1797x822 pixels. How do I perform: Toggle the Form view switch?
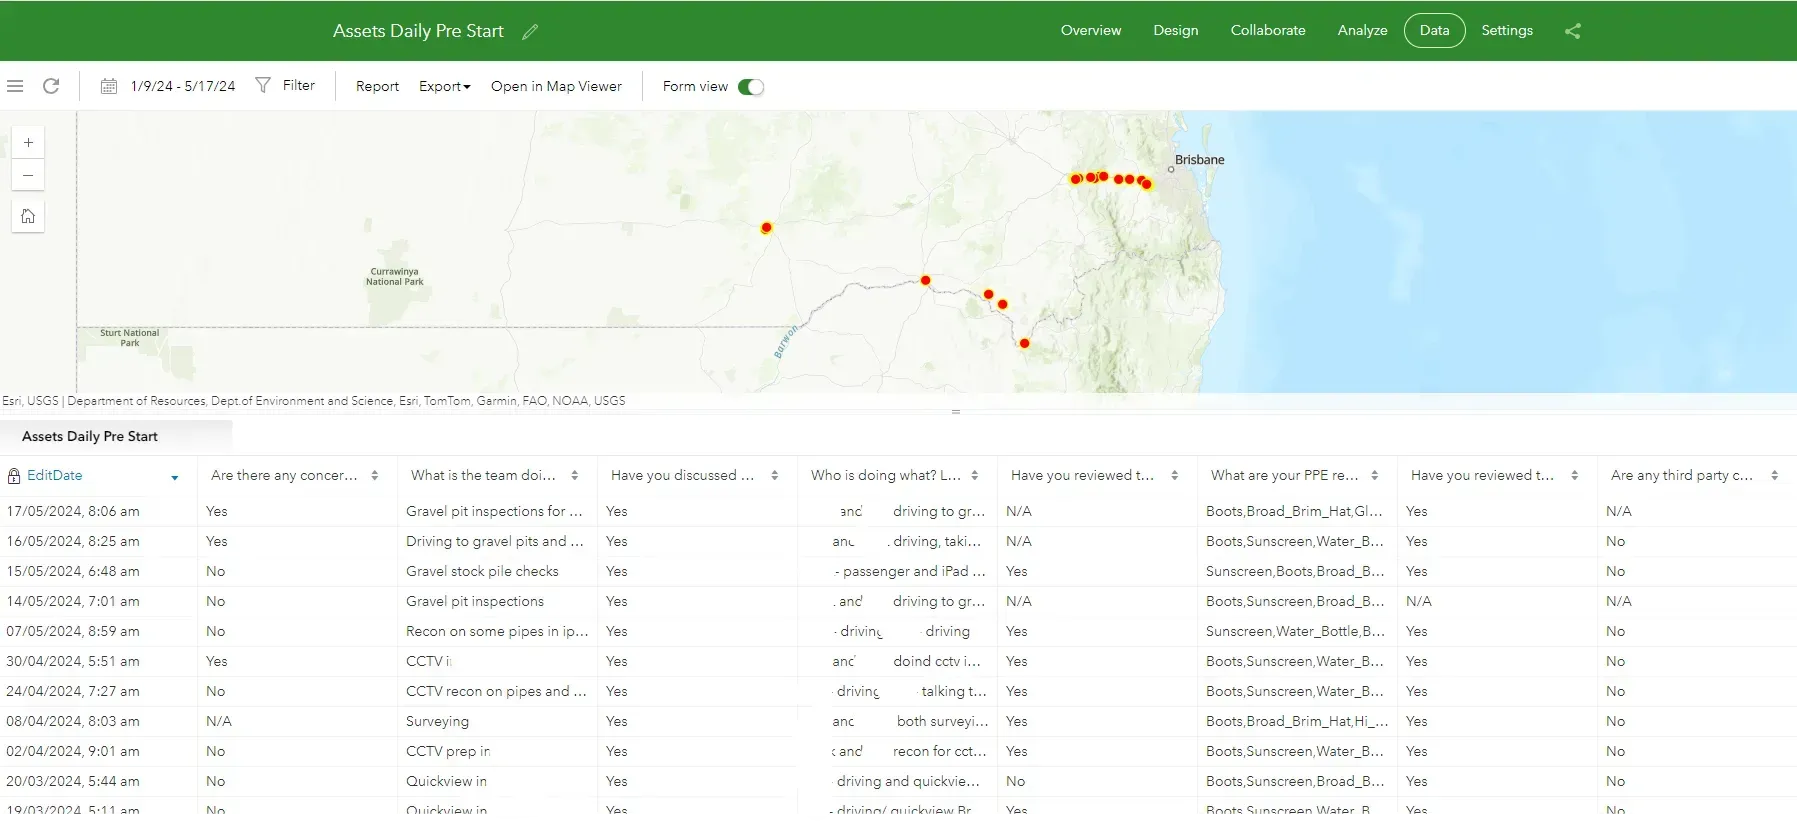point(750,87)
